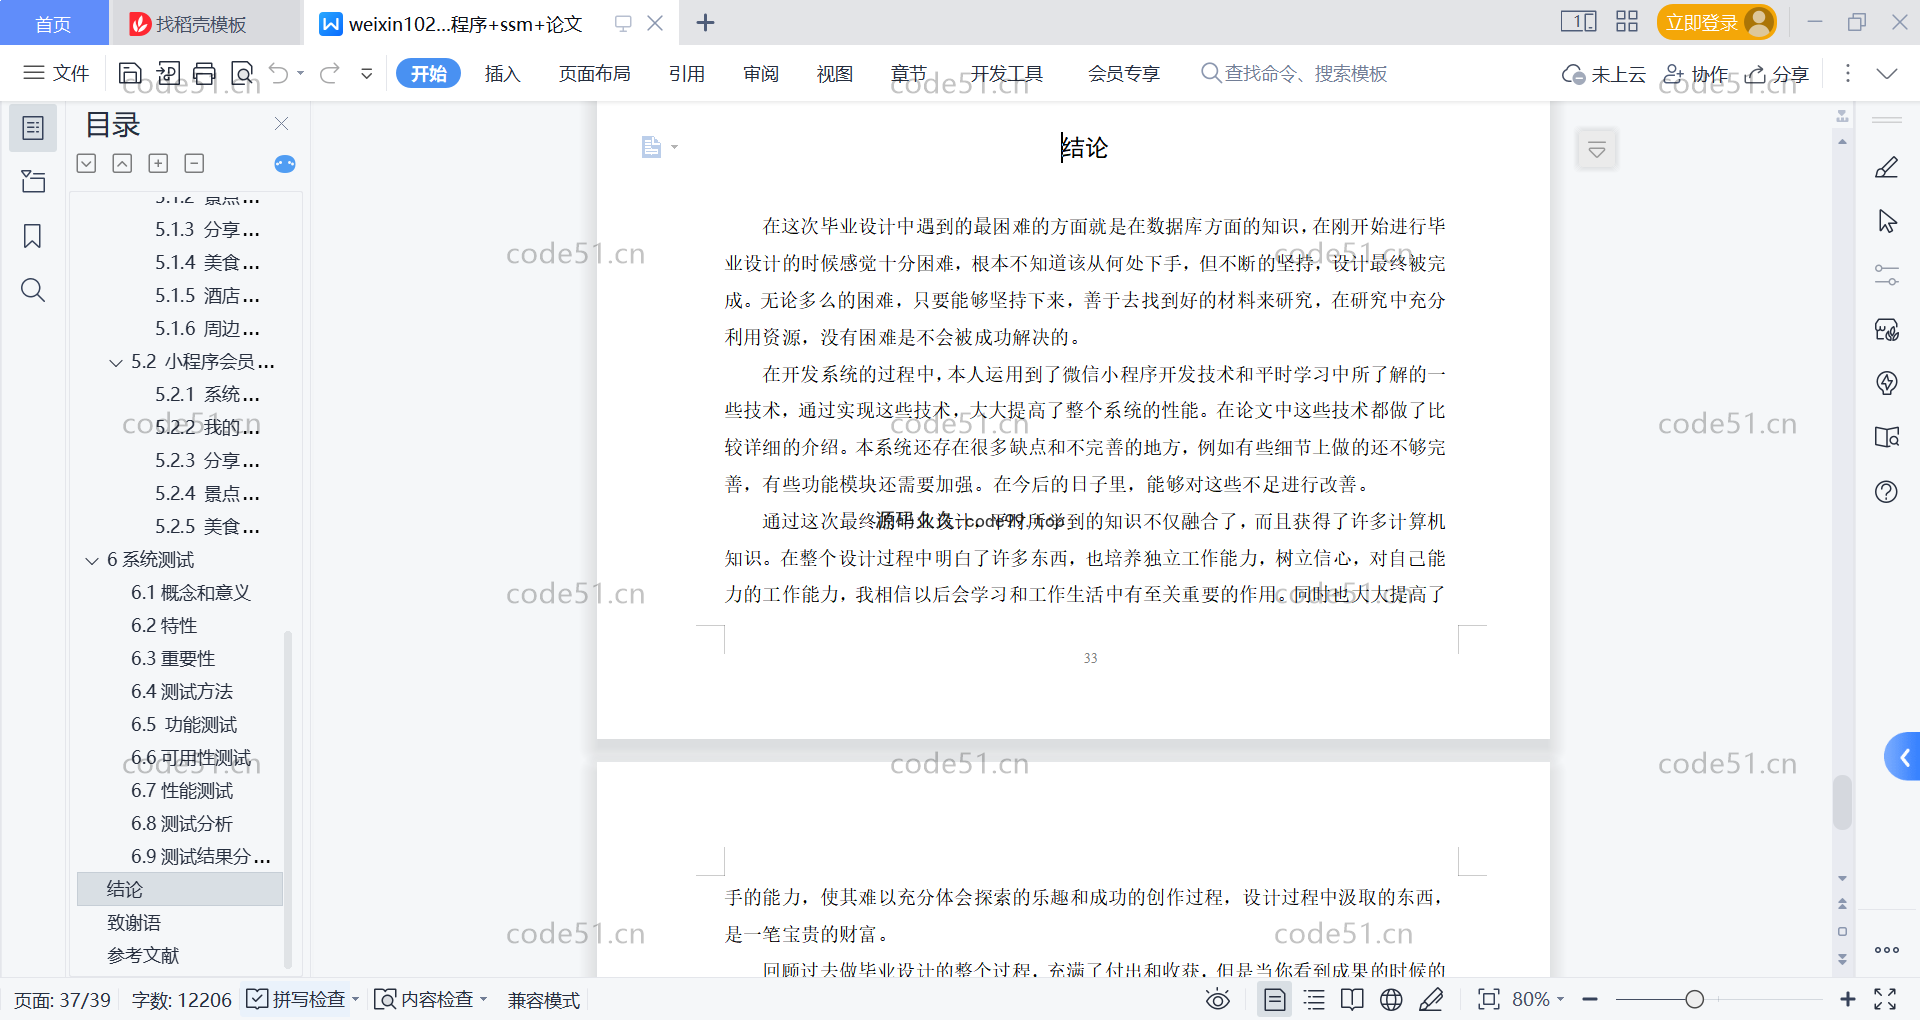Switch to the 页面布局 ribbon tab

594,73
